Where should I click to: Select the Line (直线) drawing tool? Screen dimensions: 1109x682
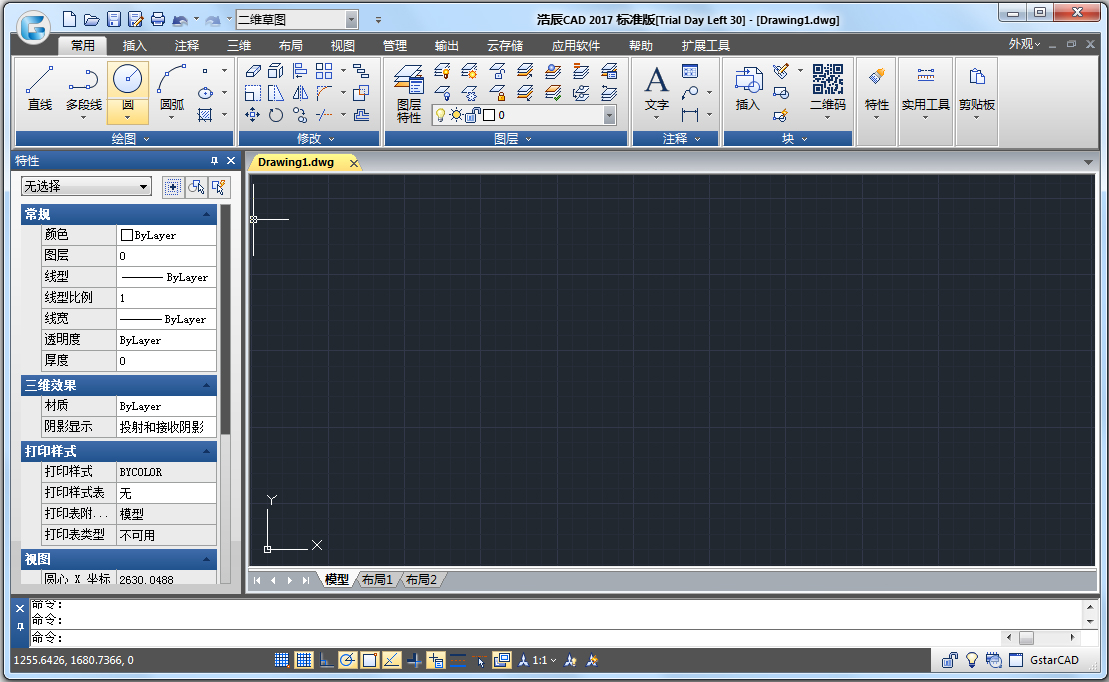[x=40, y=88]
